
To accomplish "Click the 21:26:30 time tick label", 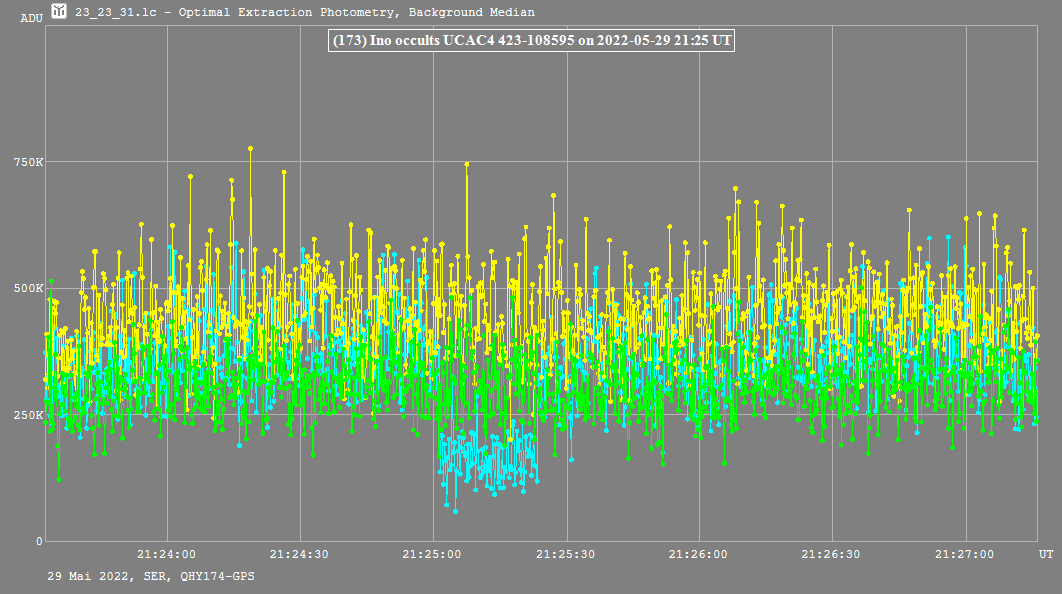I will [x=831, y=553].
